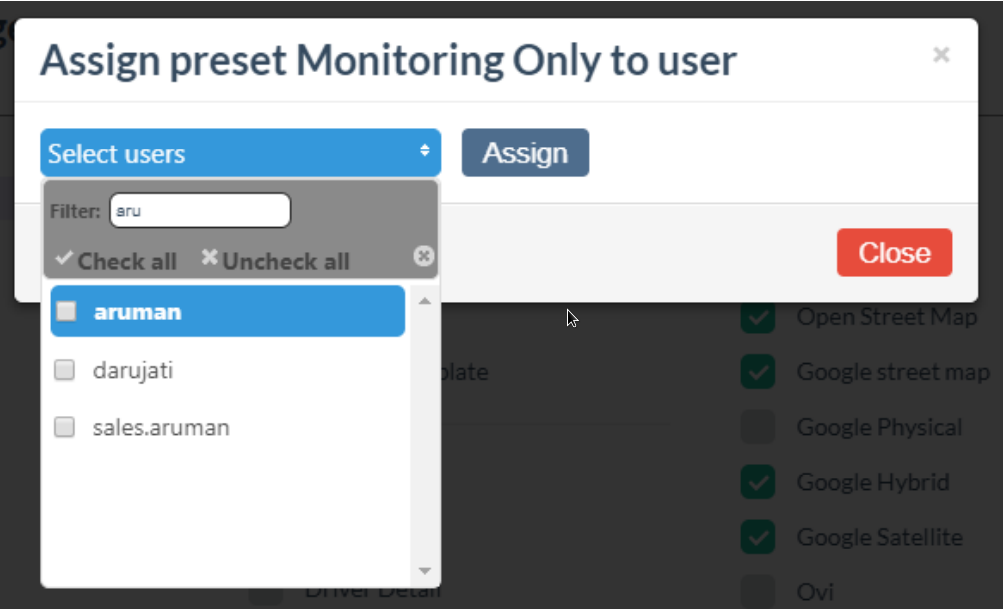
Task: Tick the sales.aruman user checkbox
Action: point(65,428)
